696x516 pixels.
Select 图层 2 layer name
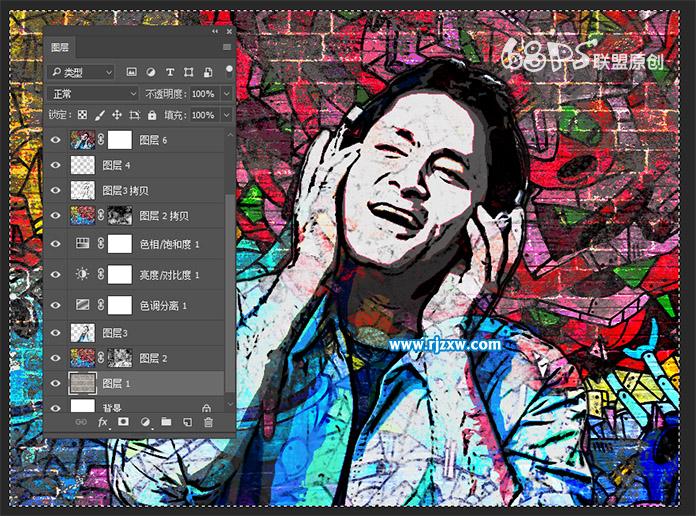(x=153, y=358)
